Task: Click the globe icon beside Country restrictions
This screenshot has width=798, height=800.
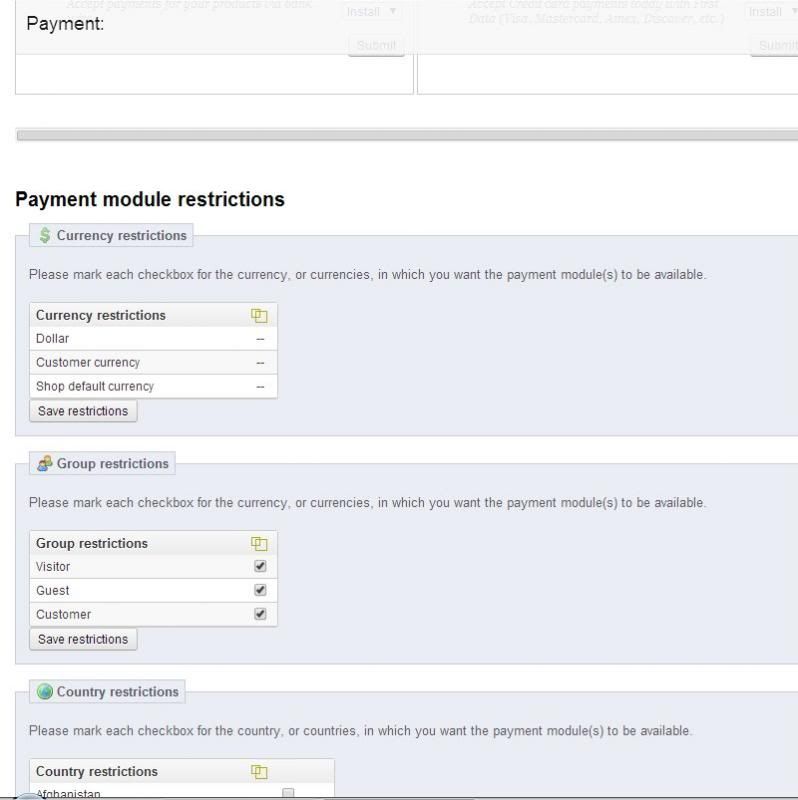Action: 44,692
